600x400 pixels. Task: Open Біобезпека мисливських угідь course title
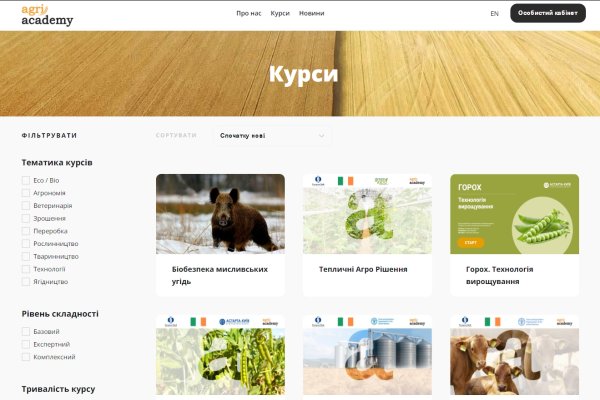(220, 275)
